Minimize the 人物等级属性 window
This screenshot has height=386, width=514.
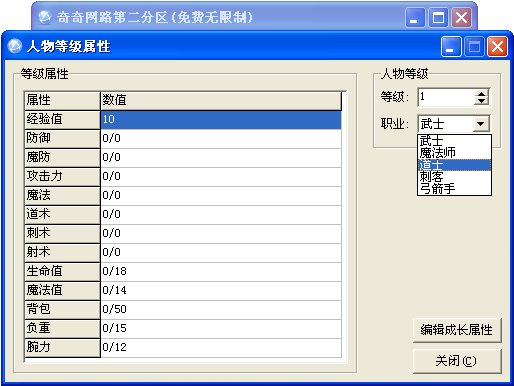coord(451,46)
